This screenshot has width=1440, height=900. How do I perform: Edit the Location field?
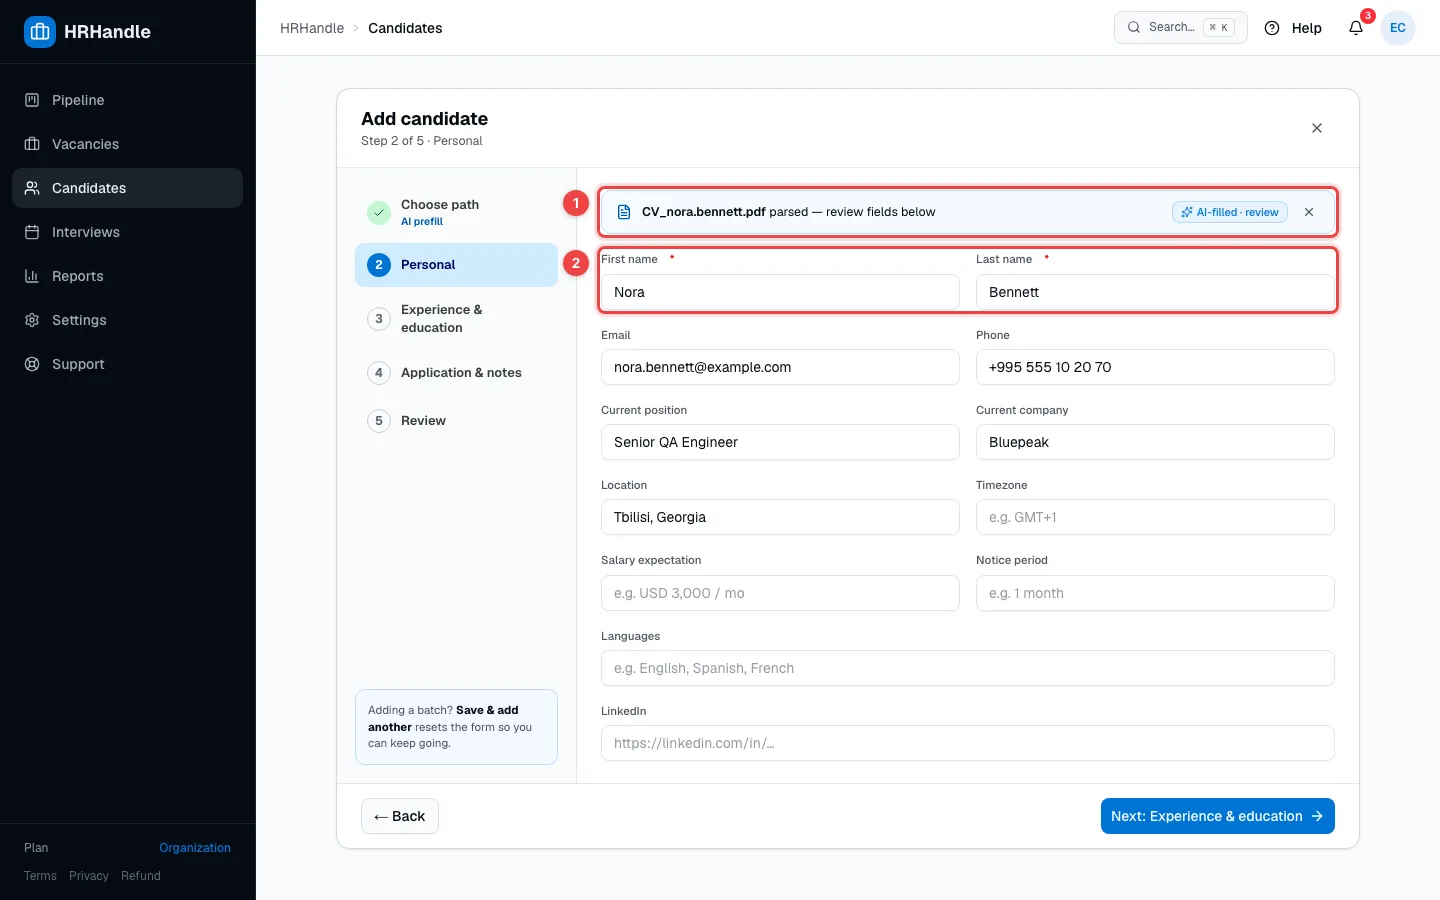[780, 517]
